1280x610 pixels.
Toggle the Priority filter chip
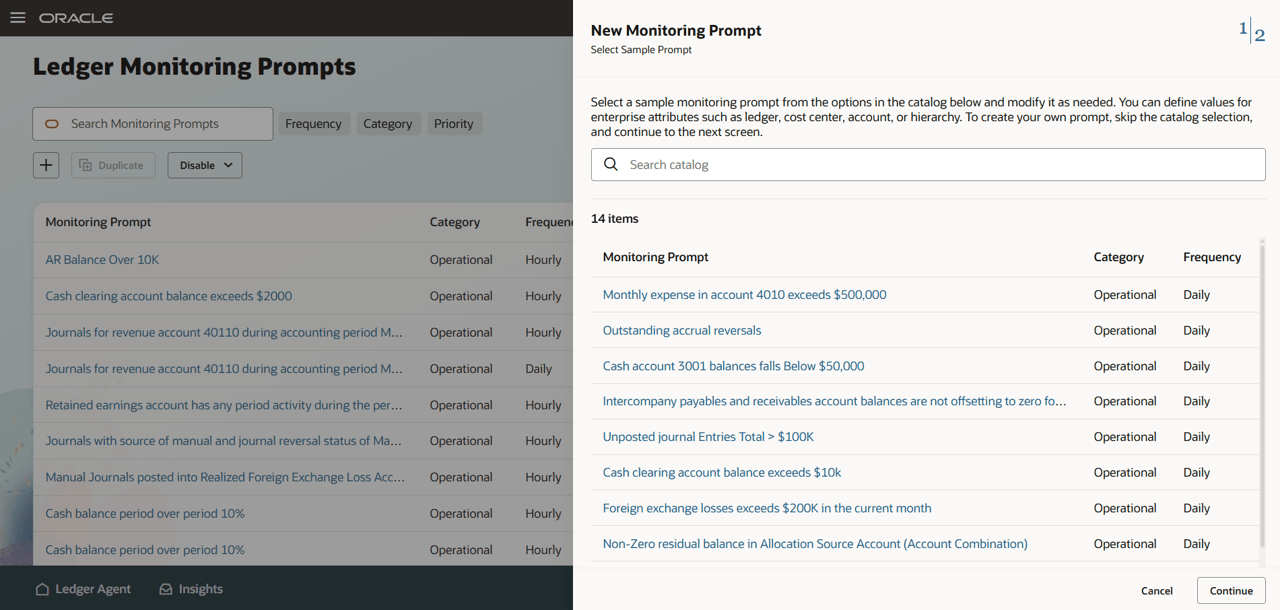pos(454,123)
